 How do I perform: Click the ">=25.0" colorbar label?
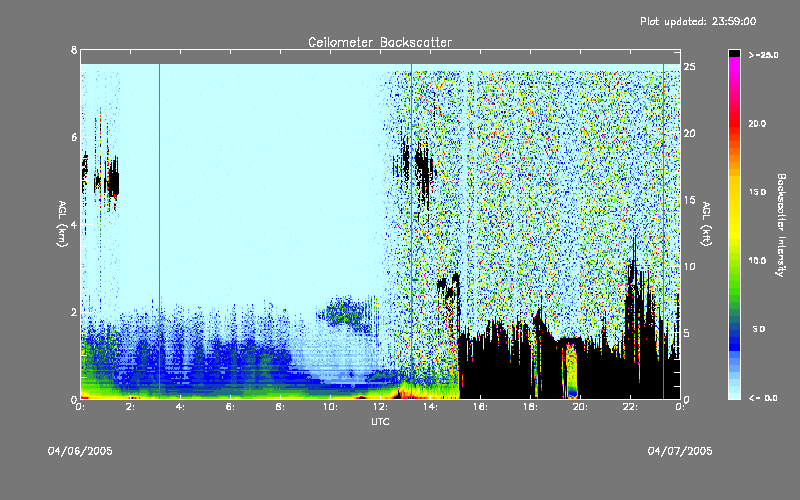coord(763,55)
